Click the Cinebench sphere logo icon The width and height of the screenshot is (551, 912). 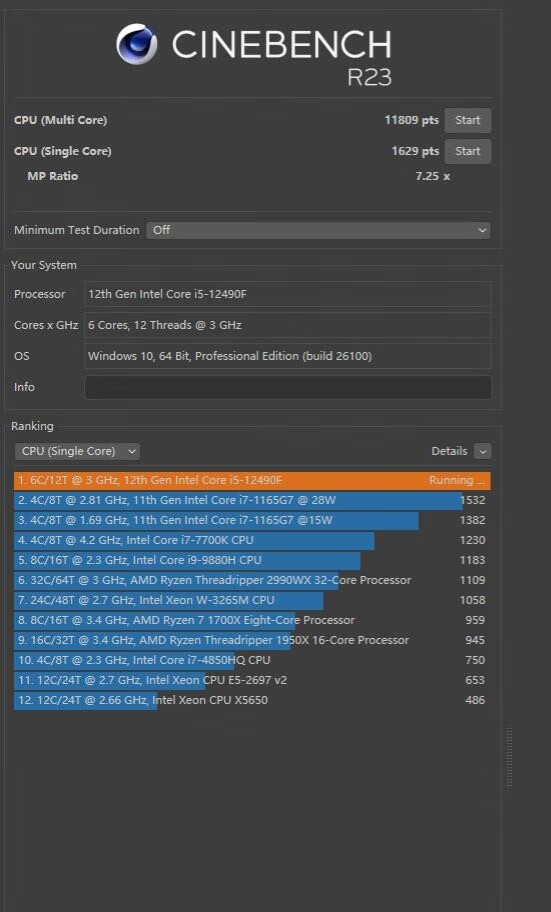point(137,44)
